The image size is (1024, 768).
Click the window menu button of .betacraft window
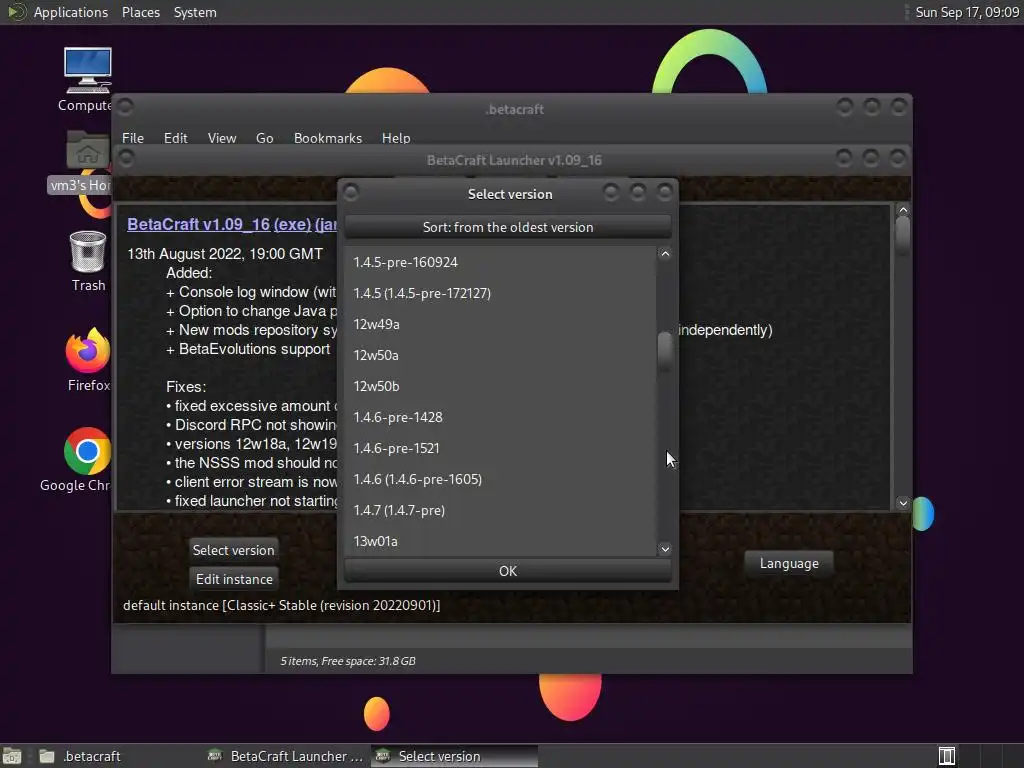[x=125, y=106]
